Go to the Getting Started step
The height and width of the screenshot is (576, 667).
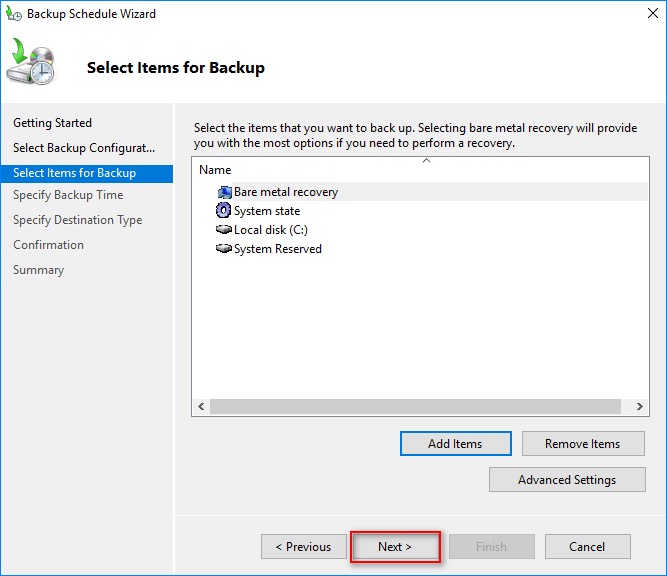point(52,123)
